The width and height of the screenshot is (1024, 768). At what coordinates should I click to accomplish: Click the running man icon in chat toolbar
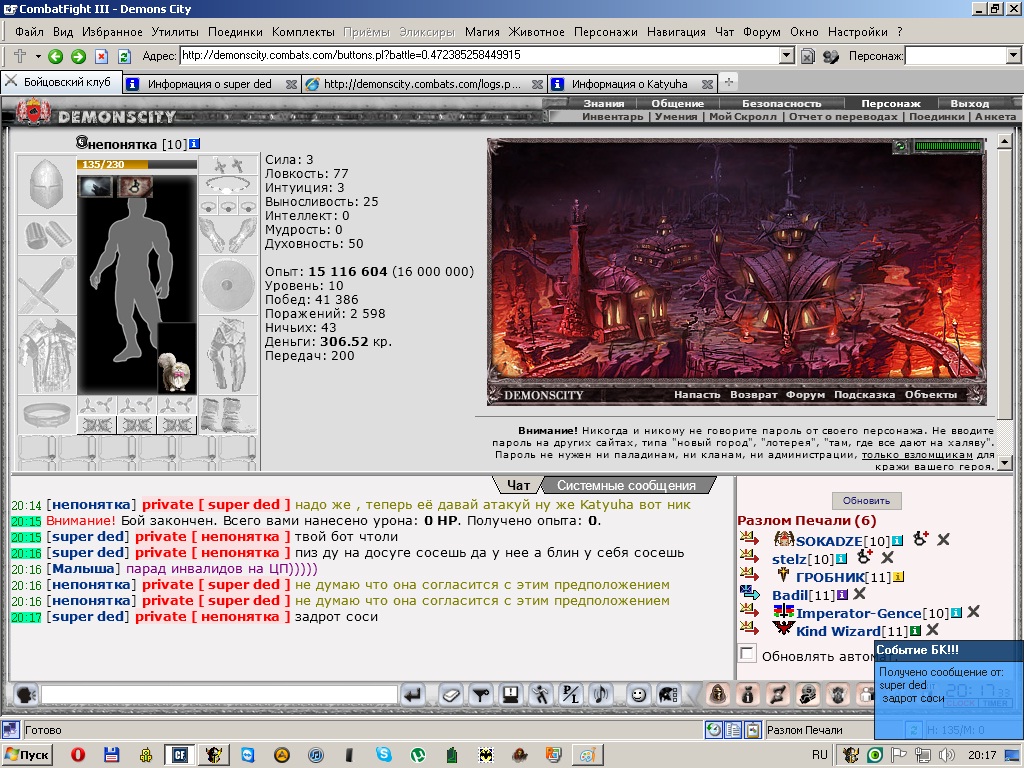[x=541, y=695]
